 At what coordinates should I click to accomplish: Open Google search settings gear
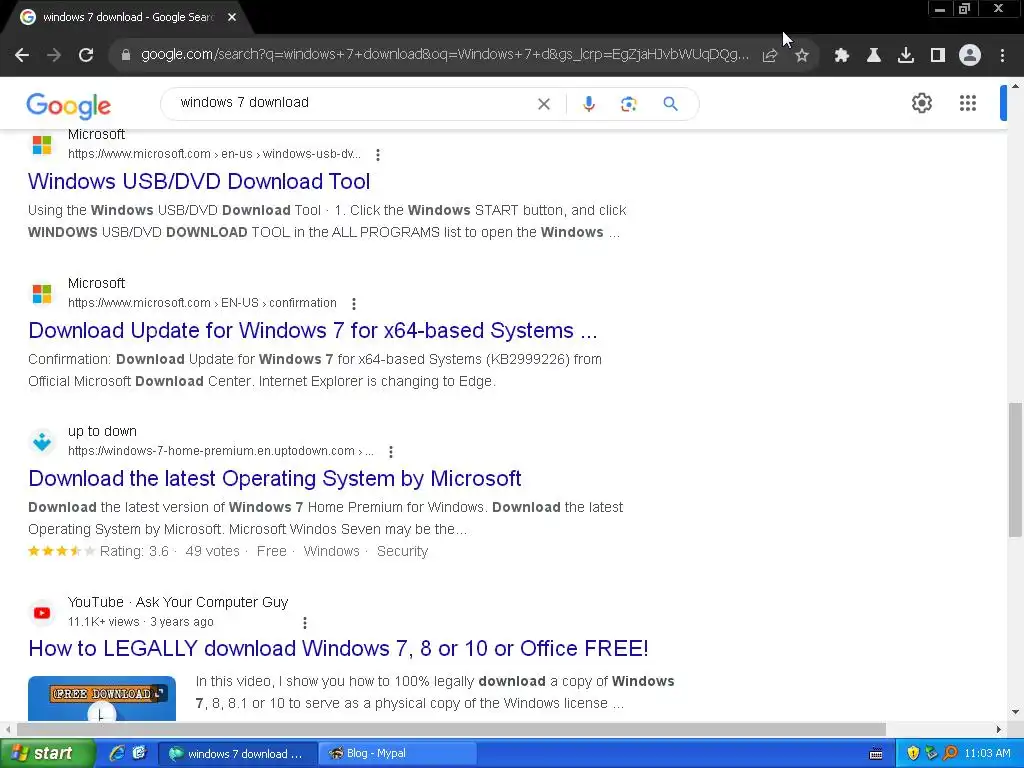pyautogui.click(x=921, y=103)
